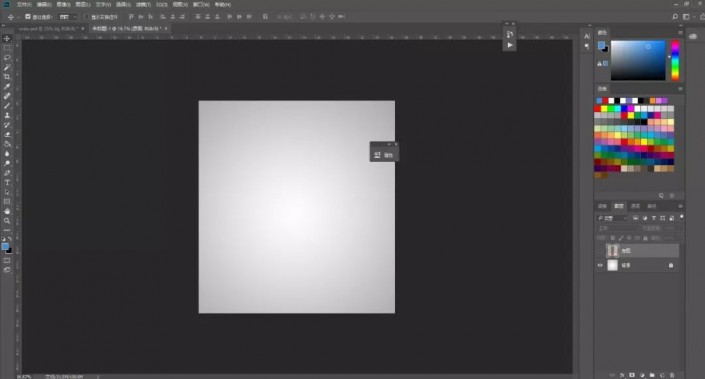Turn layer filtering switch on or off
Screen dimensions: 705x379
(x=682, y=217)
